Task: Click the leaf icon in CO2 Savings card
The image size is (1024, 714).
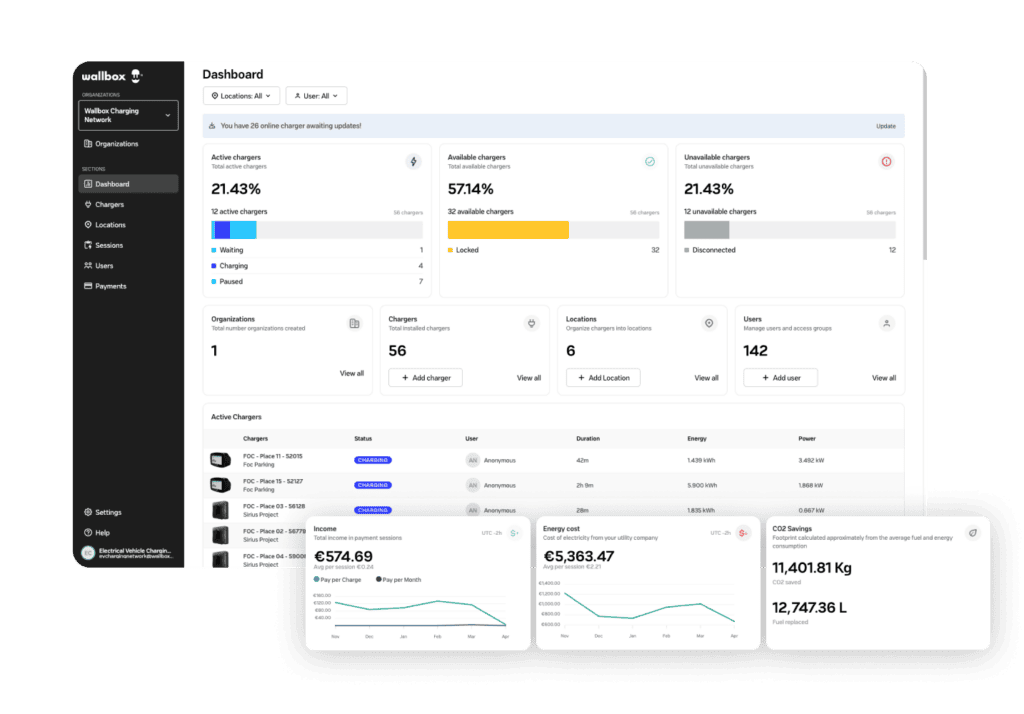Action: tap(971, 533)
